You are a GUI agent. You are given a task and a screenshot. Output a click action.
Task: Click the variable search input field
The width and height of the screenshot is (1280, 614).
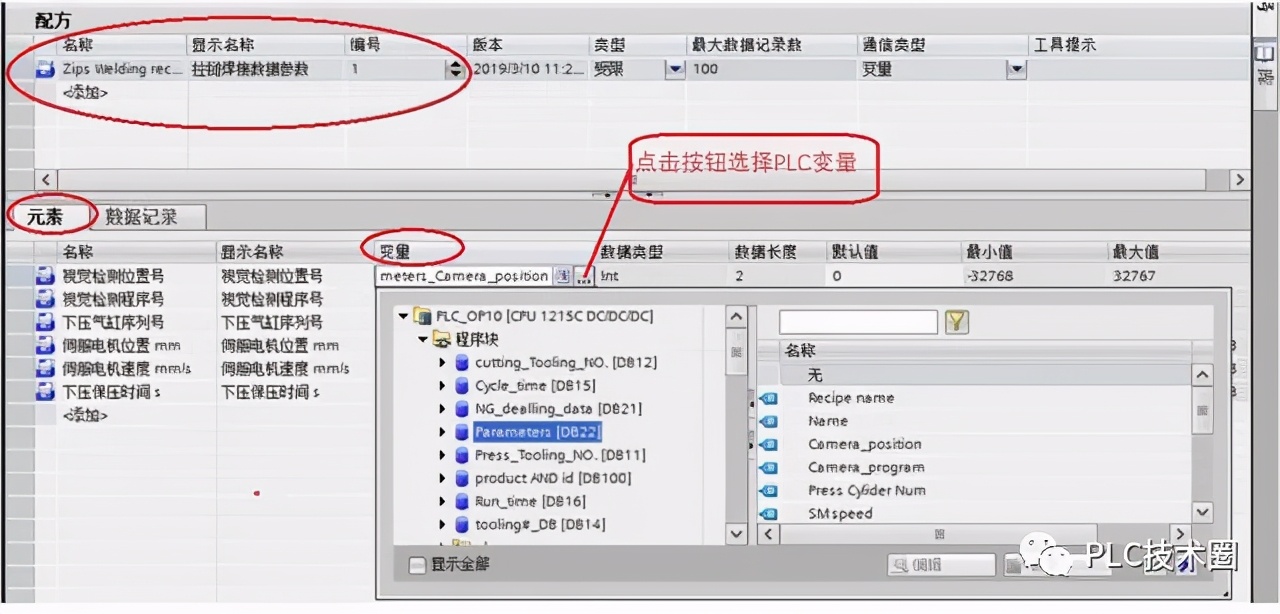(x=859, y=321)
